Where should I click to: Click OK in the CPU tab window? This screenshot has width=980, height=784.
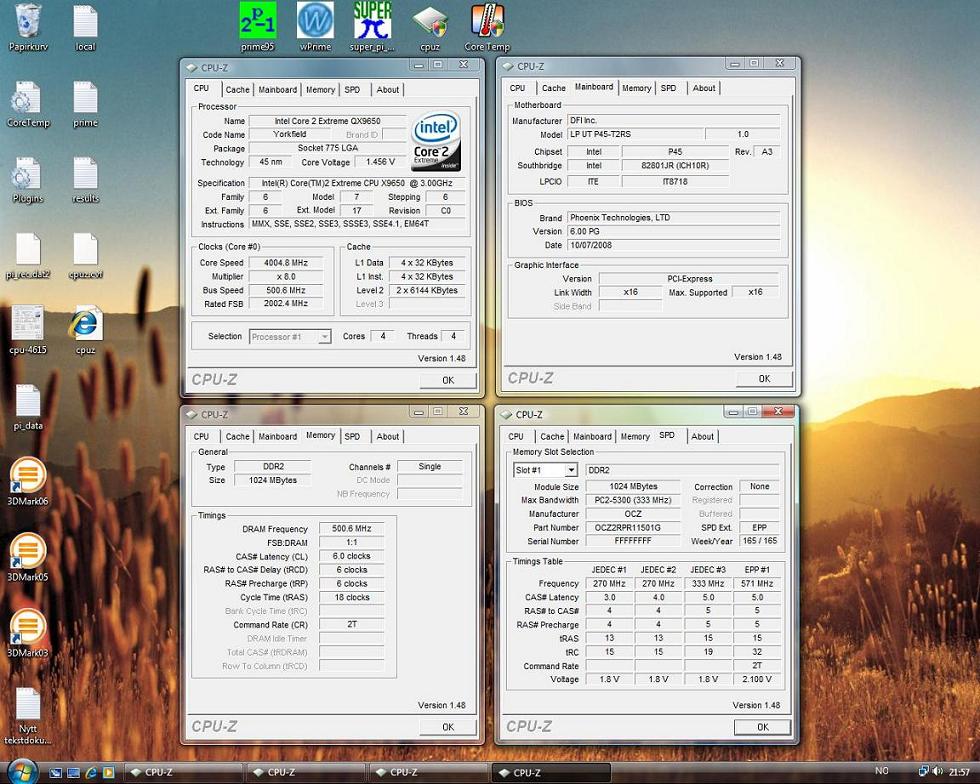(x=448, y=380)
